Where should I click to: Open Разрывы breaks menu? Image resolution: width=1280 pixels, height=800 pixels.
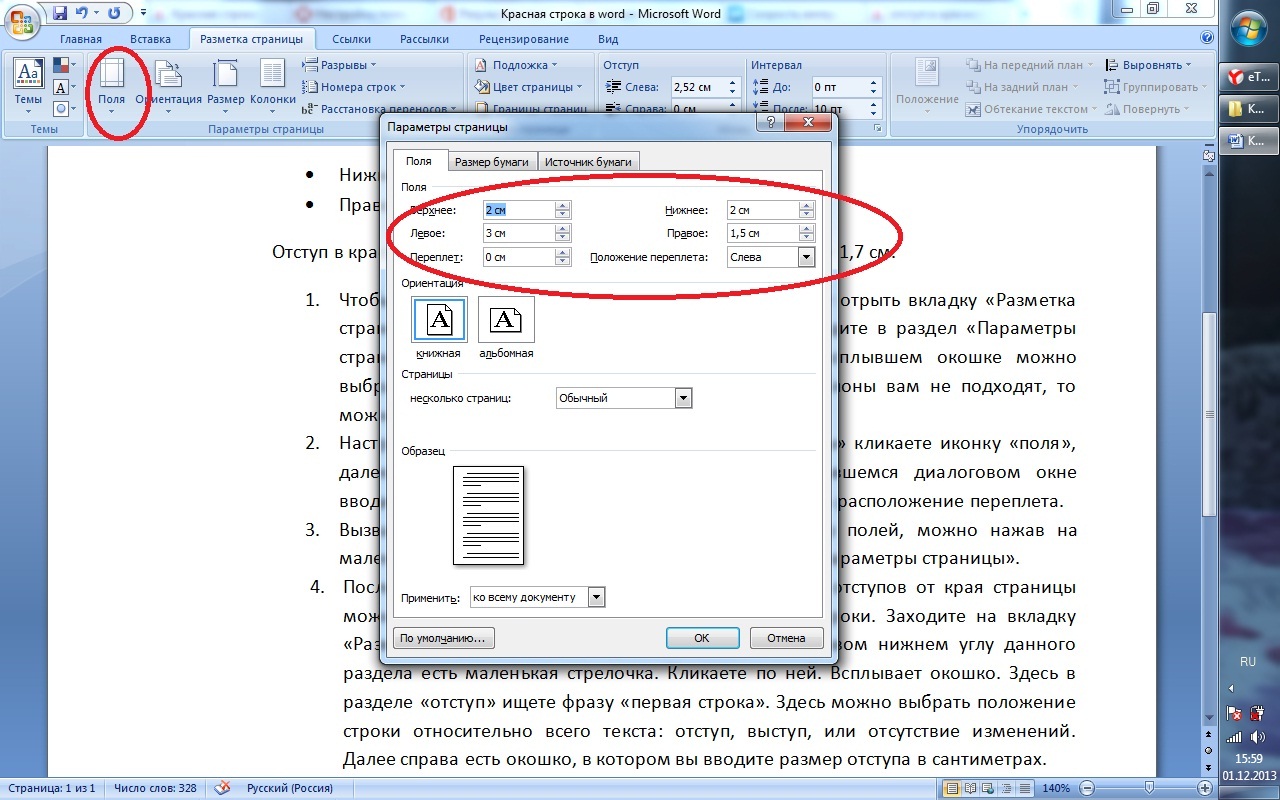pos(339,65)
